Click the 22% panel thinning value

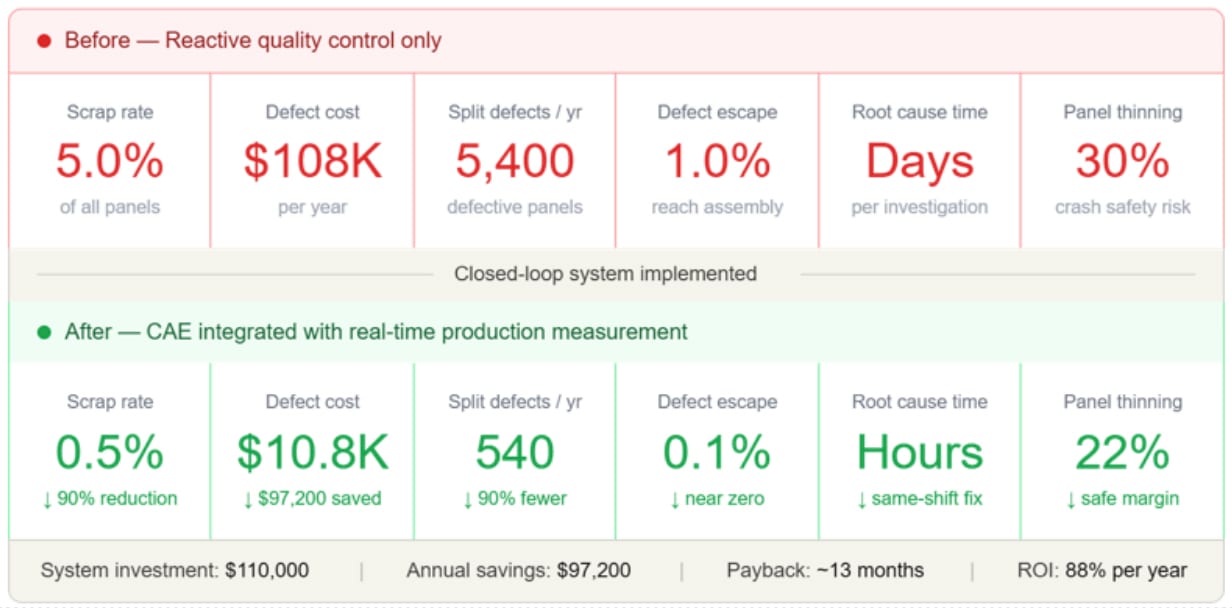click(1122, 452)
